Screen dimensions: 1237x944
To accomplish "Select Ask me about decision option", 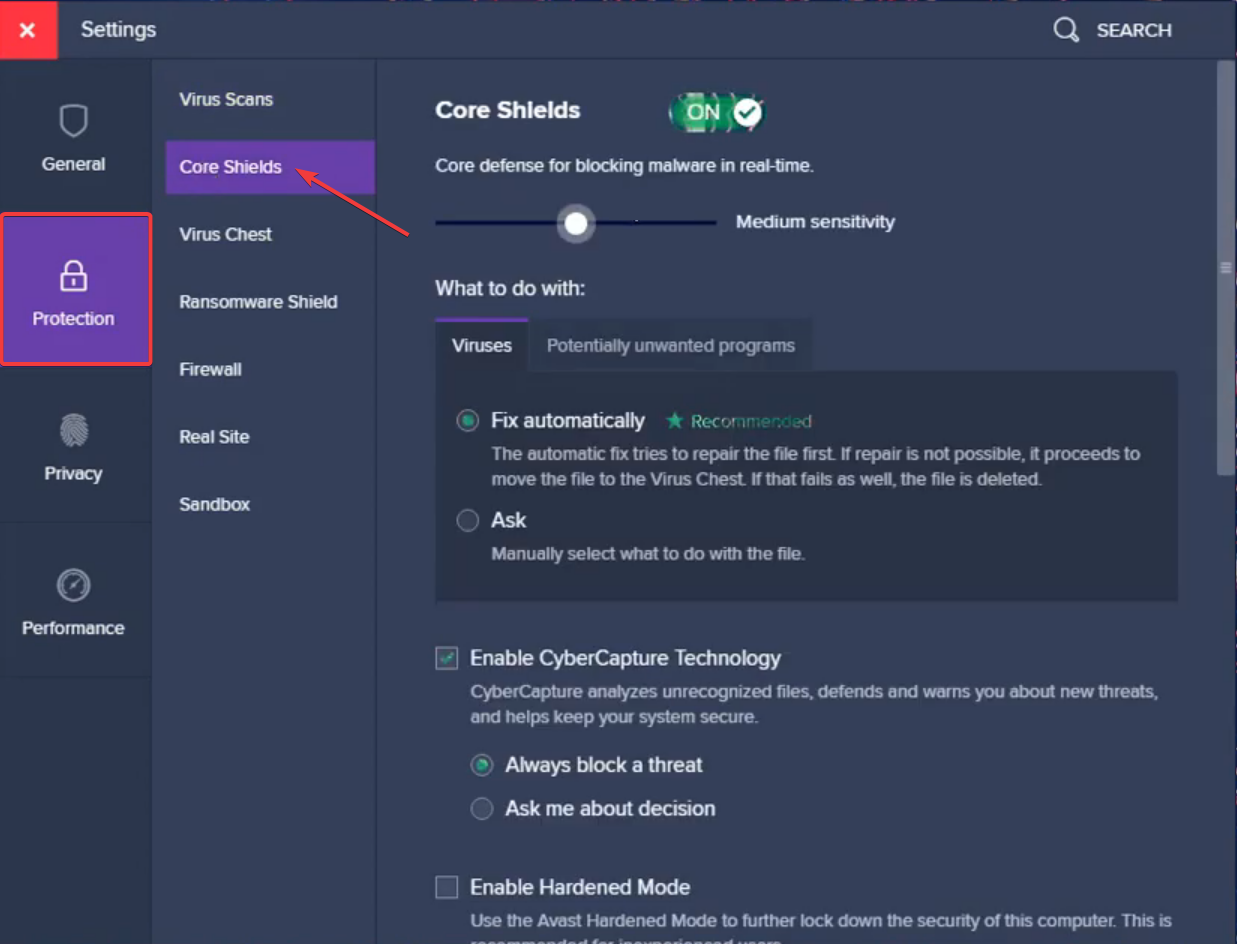I will [482, 808].
